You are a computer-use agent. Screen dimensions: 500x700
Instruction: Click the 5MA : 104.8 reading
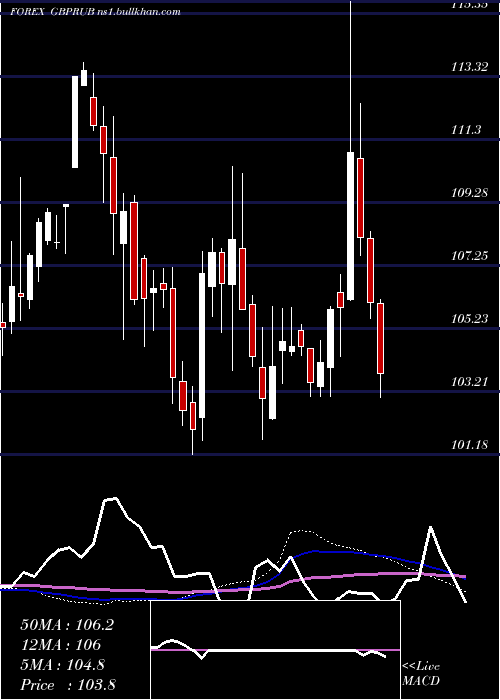click(x=62, y=665)
